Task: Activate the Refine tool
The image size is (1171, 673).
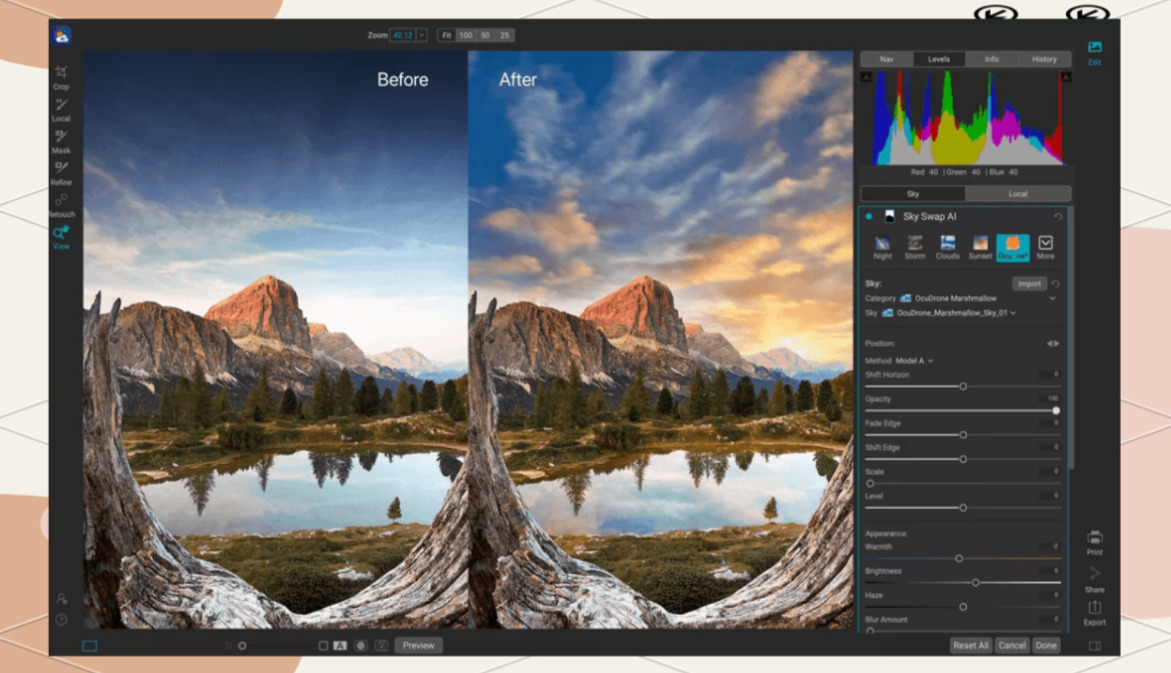Action: pos(61,173)
